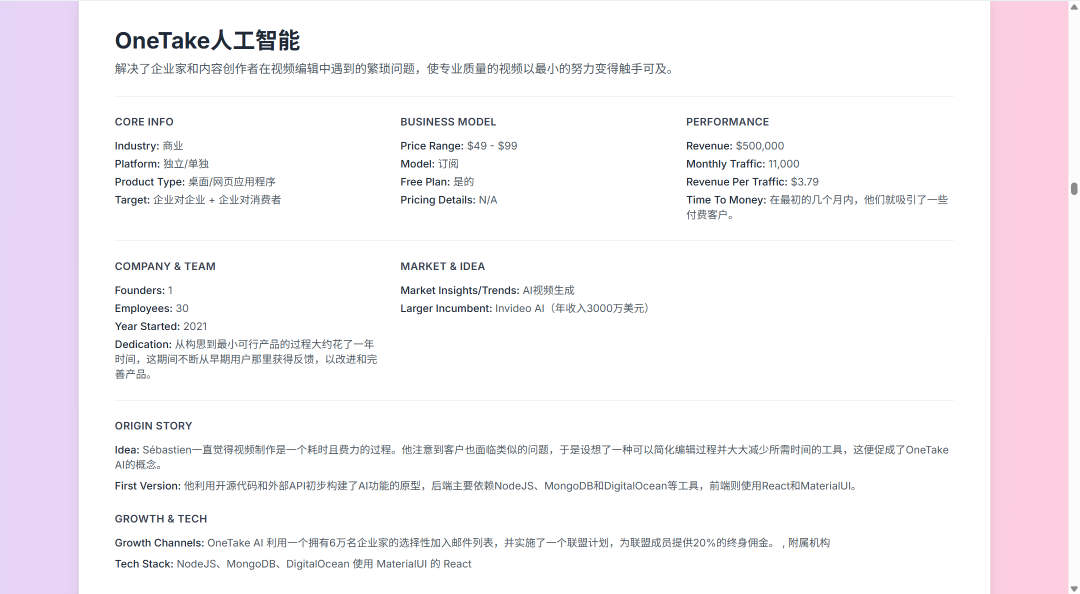The width and height of the screenshot is (1080, 594).
Task: Click the Dedication paragraph
Action: pos(246,360)
